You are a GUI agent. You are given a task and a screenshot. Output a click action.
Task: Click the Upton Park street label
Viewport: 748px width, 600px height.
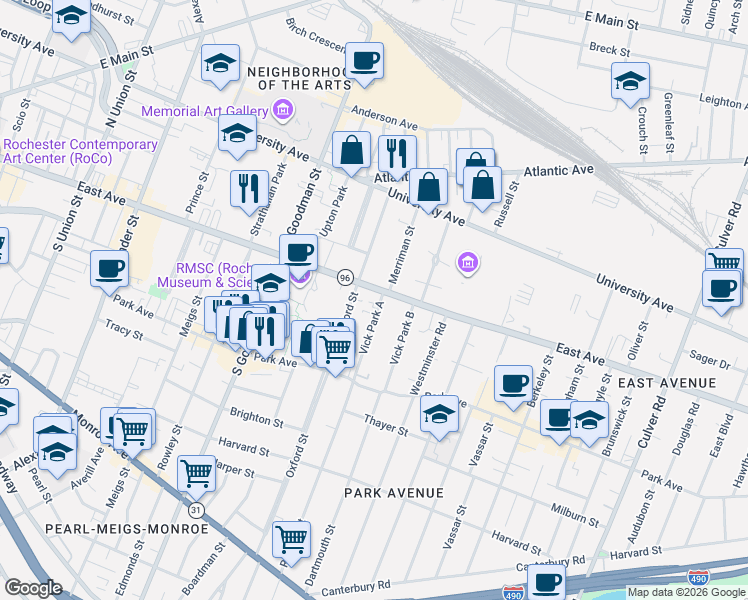[333, 211]
